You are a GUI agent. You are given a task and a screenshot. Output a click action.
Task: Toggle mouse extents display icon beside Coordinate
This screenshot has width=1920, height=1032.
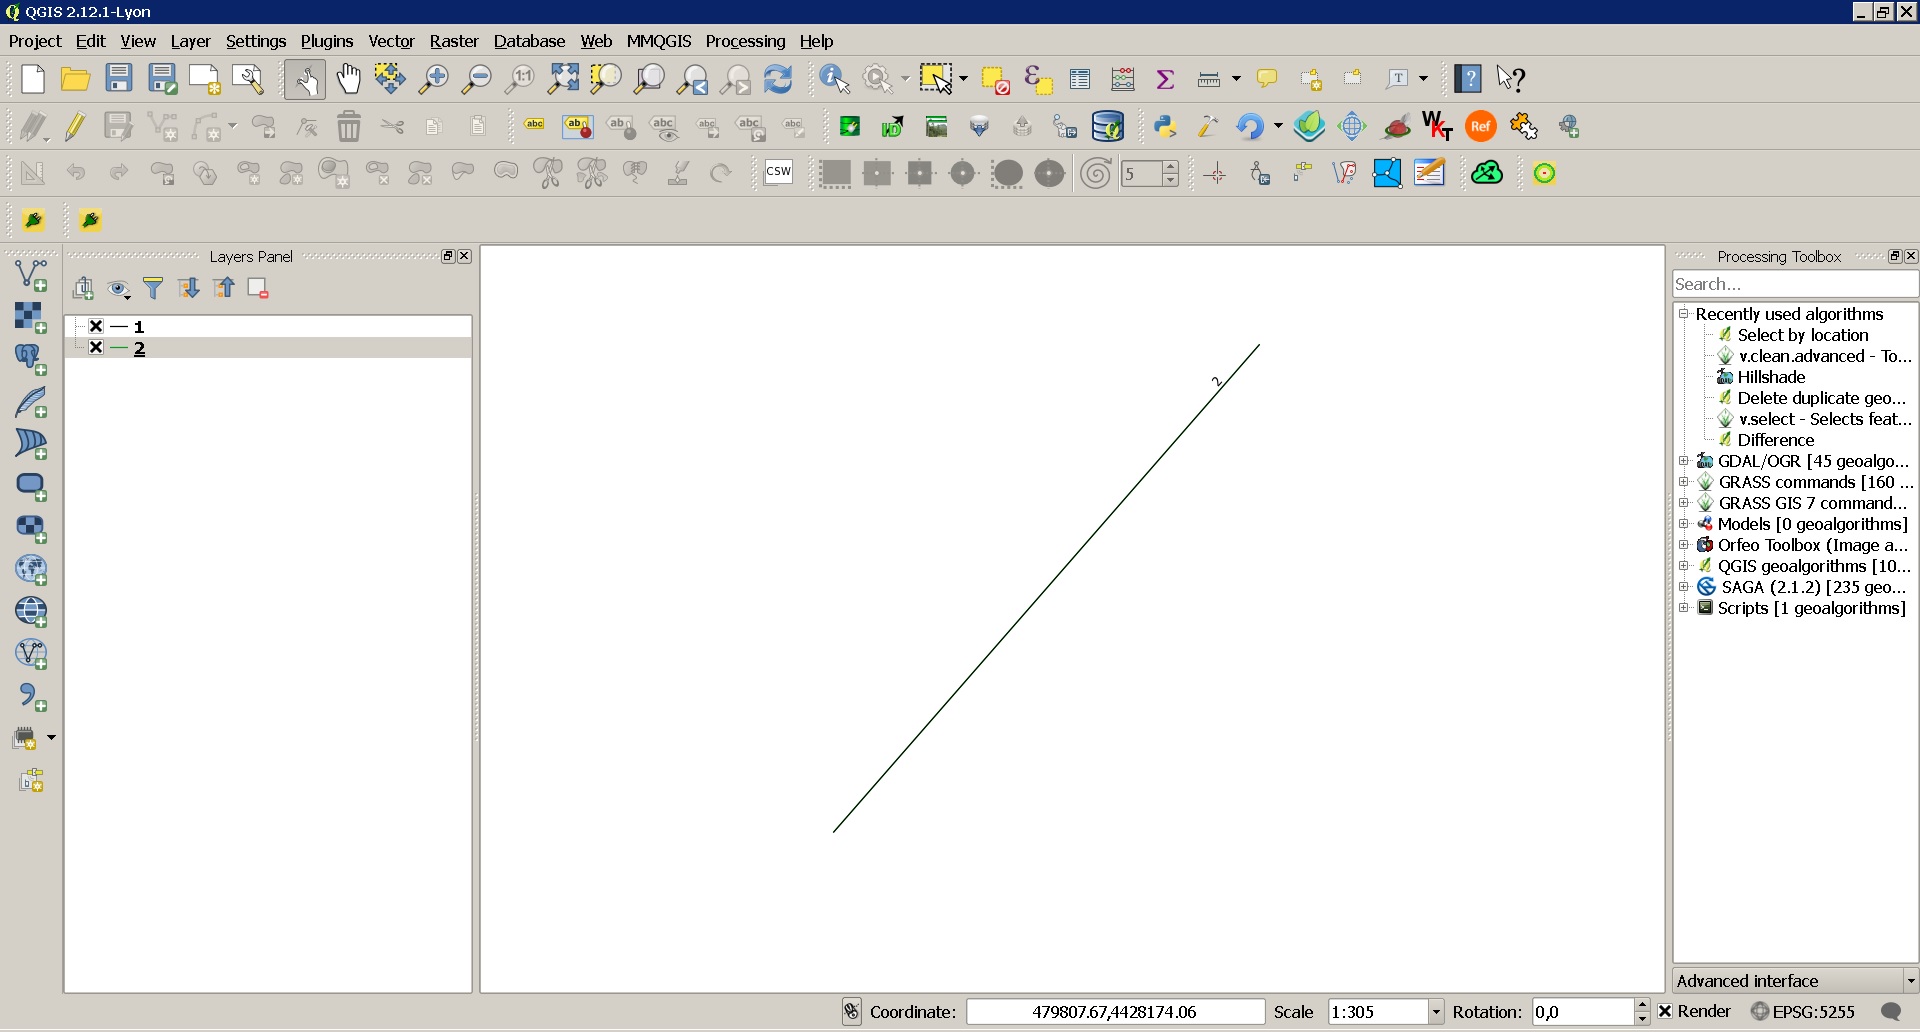point(851,1012)
